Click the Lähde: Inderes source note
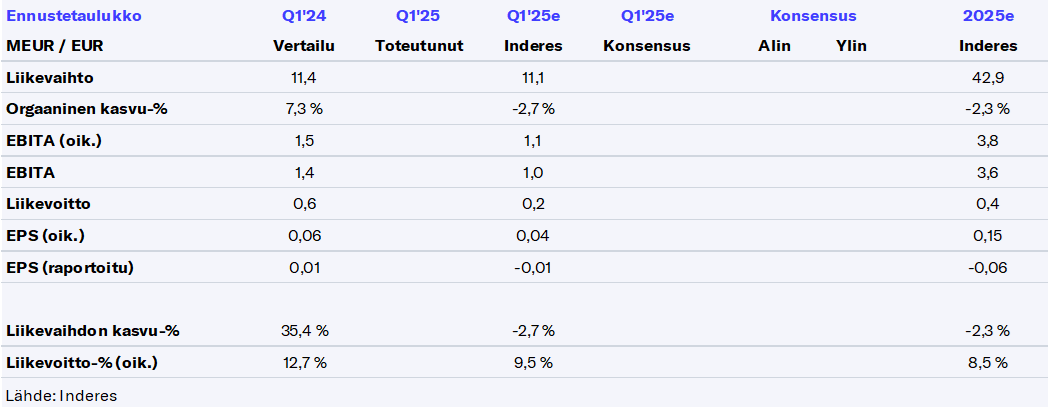 pyautogui.click(x=62, y=395)
